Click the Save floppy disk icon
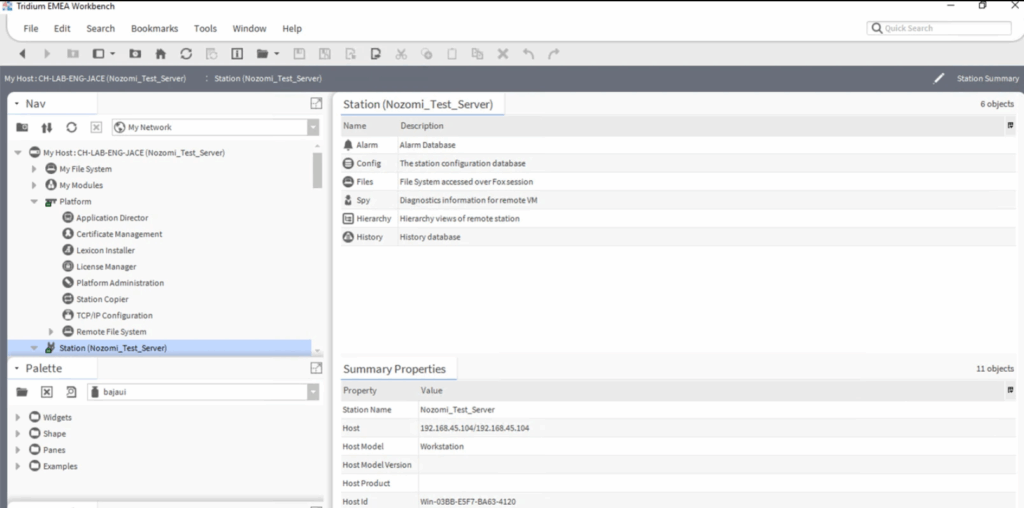The image size is (1024, 508). pos(298,54)
